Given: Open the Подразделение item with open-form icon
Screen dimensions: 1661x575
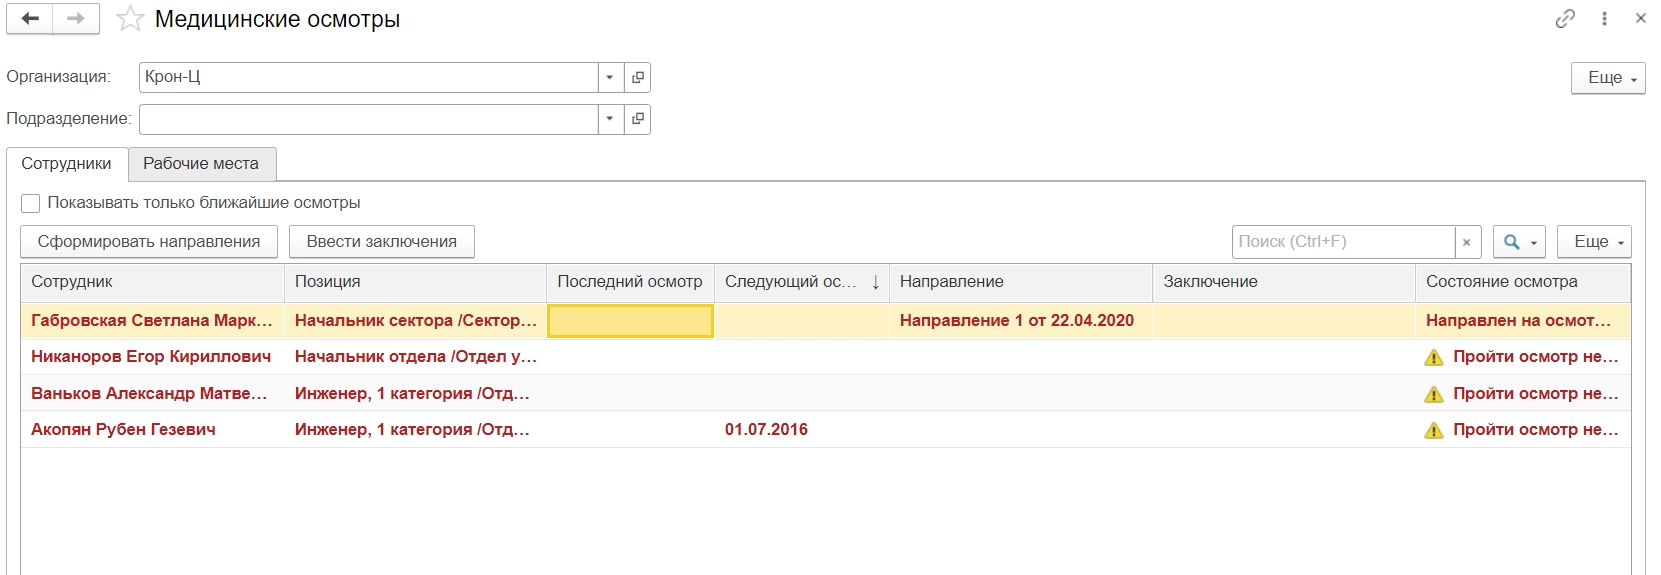Looking at the screenshot, I should click(637, 119).
